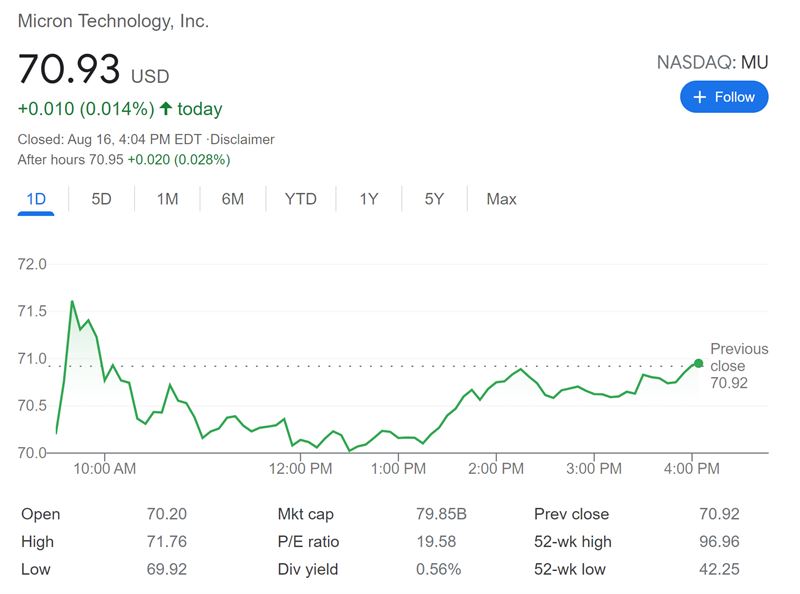The image size is (800, 594).
Task: Click the Micron Technology, Inc. title
Action: [113, 21]
